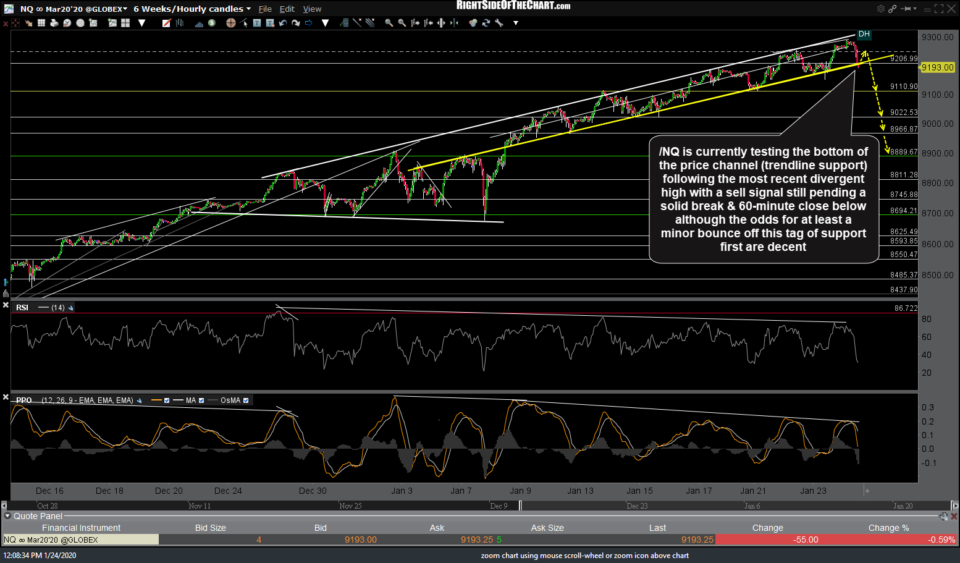Open the paint palette color icon
The width and height of the screenshot is (960, 563).
(473, 23)
